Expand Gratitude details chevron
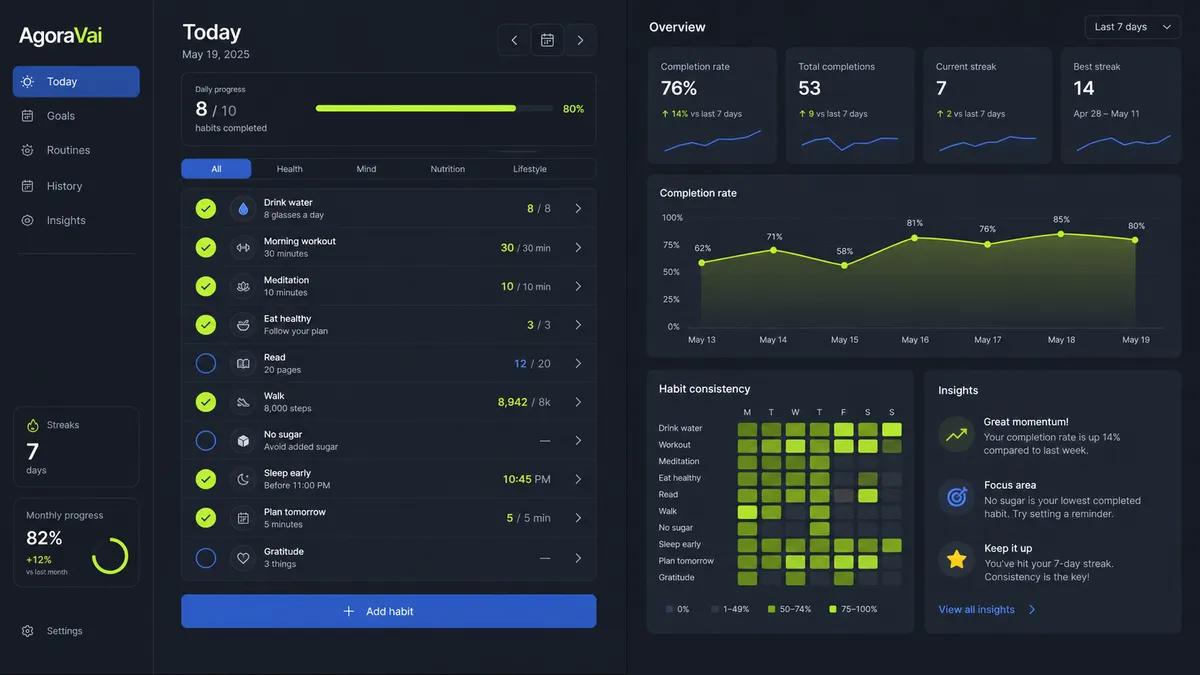This screenshot has height=675, width=1200. [x=578, y=558]
